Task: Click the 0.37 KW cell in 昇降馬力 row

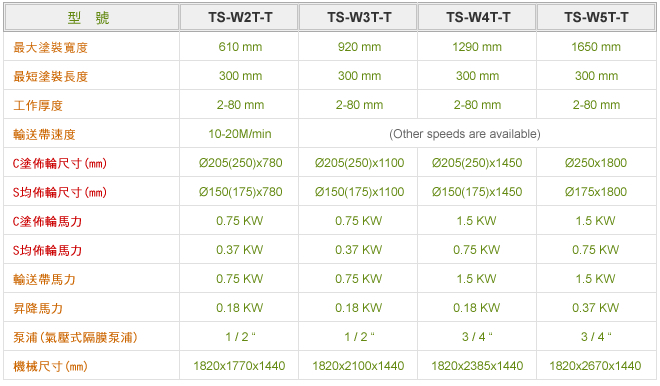Action: 596,308
